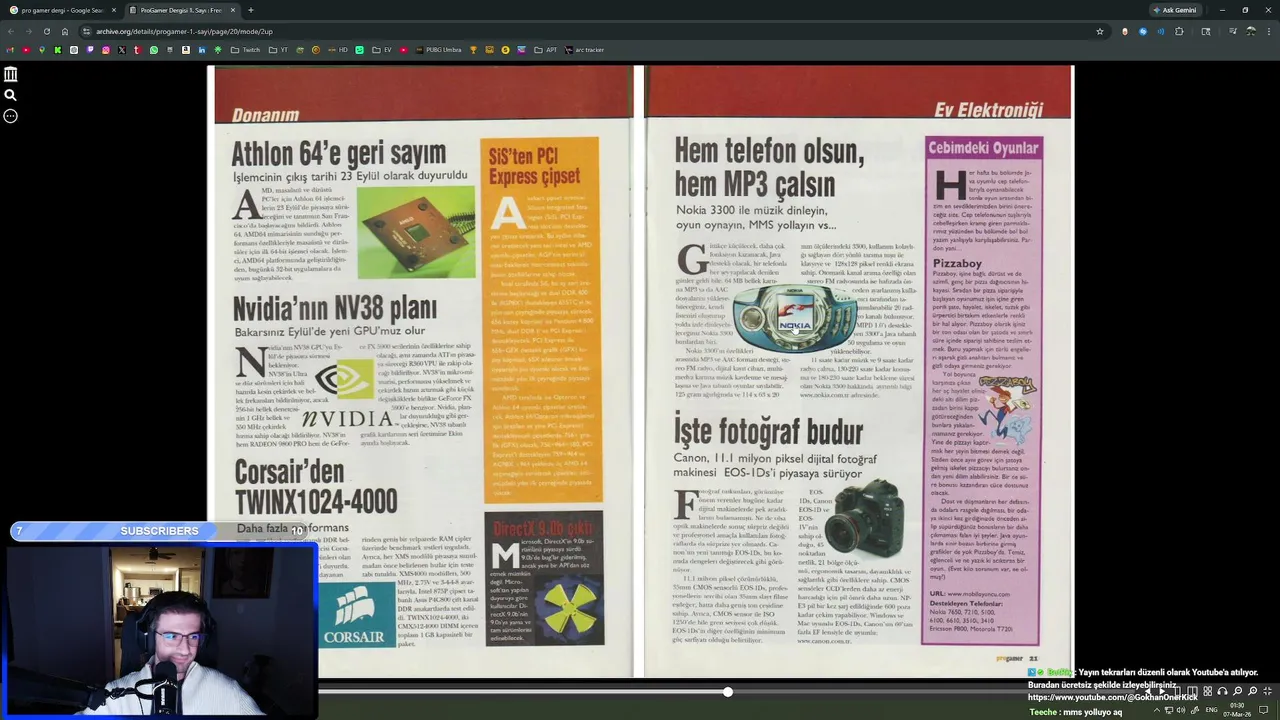
Task: Open the WhatsApp bookmark
Action: tap(153, 50)
